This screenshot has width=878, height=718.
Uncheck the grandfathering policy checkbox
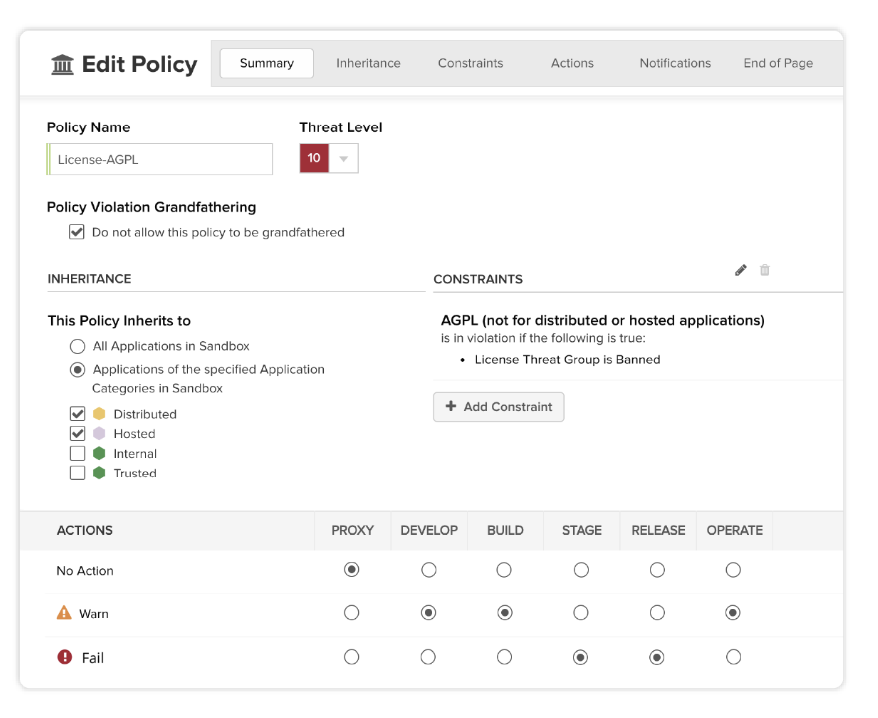tap(76, 232)
